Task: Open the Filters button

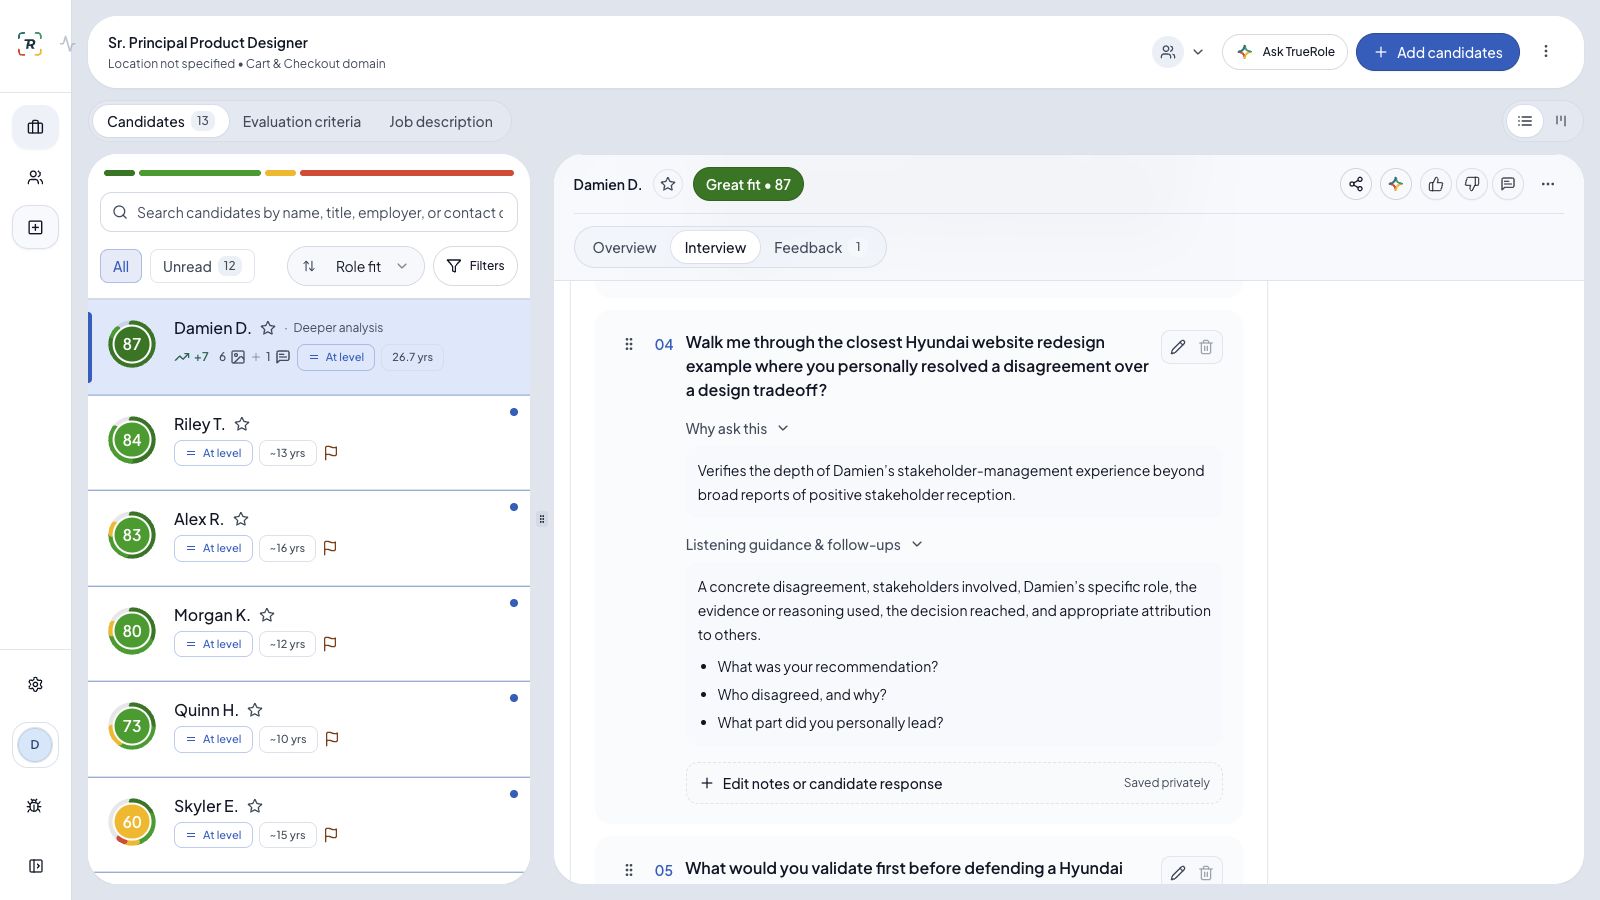Action: click(x=475, y=266)
